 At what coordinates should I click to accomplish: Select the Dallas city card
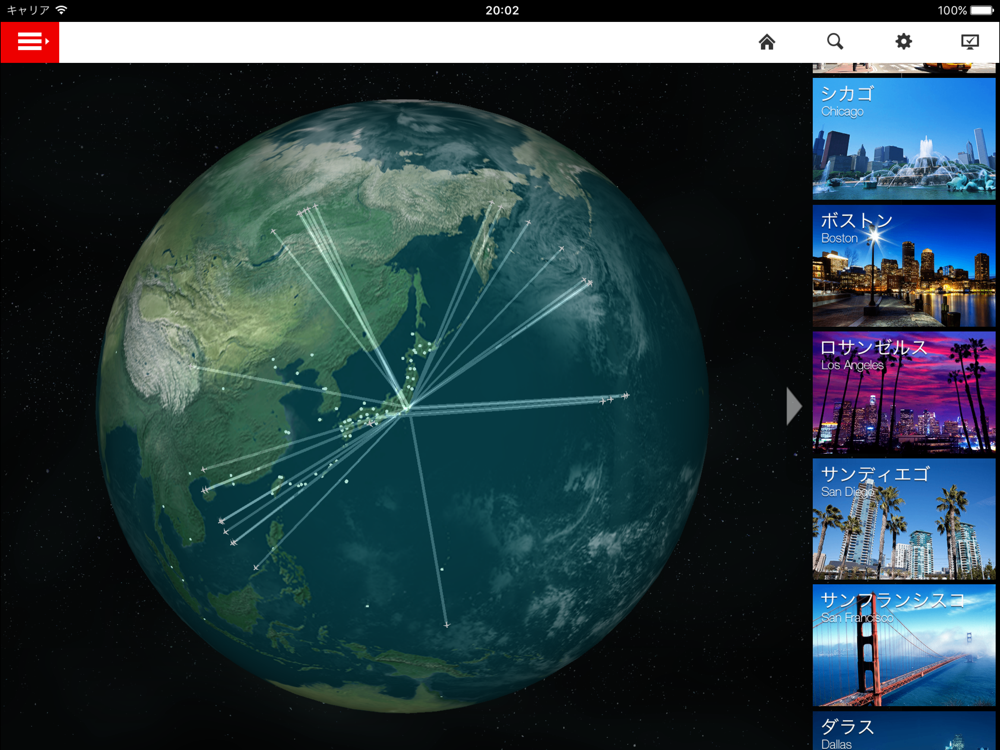click(904, 731)
